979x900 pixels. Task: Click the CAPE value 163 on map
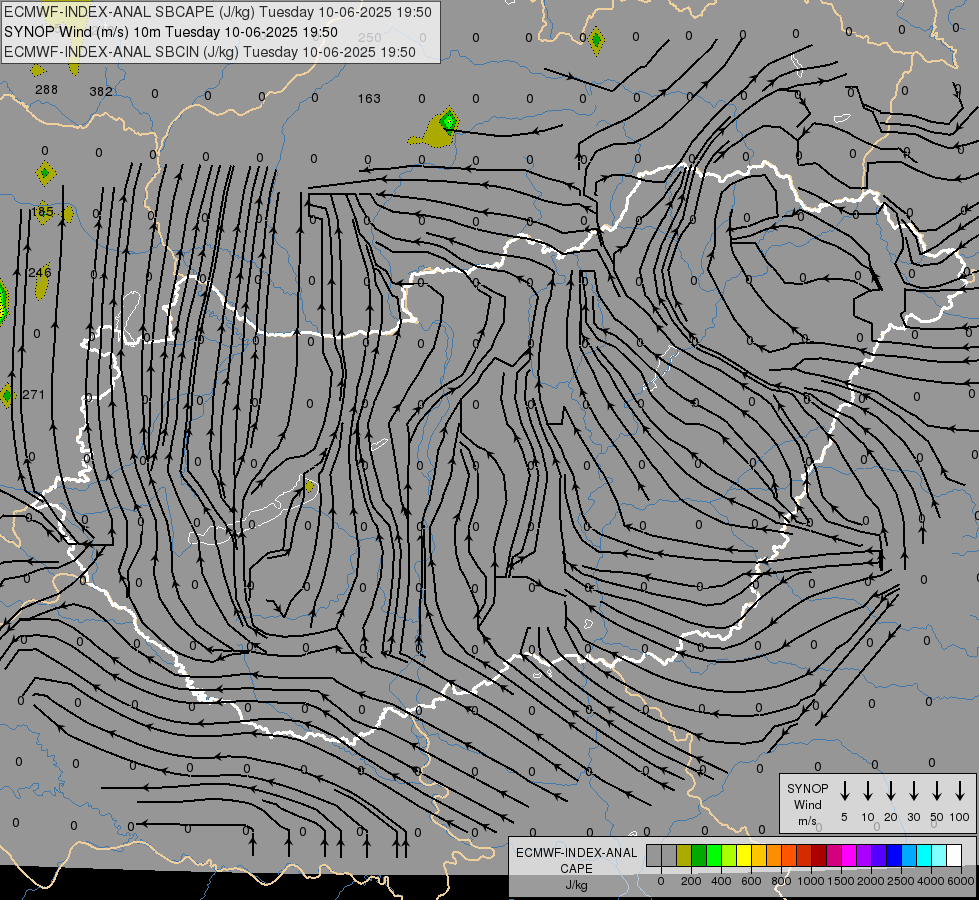[370, 99]
